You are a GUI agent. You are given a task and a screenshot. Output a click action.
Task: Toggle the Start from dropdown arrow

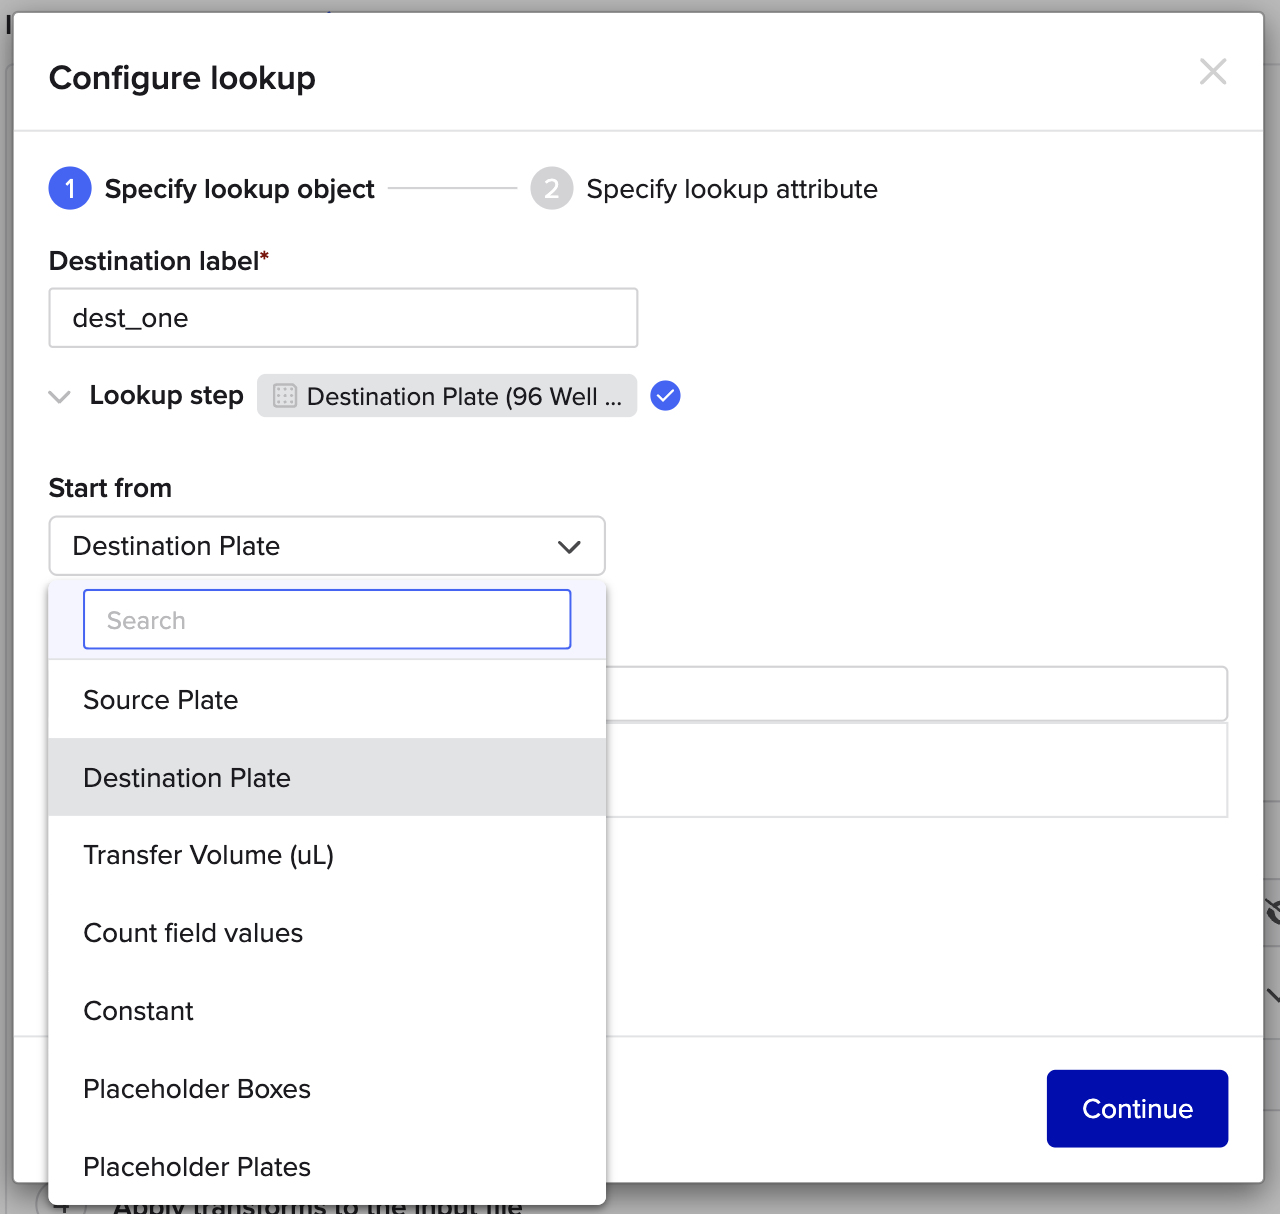tap(569, 547)
